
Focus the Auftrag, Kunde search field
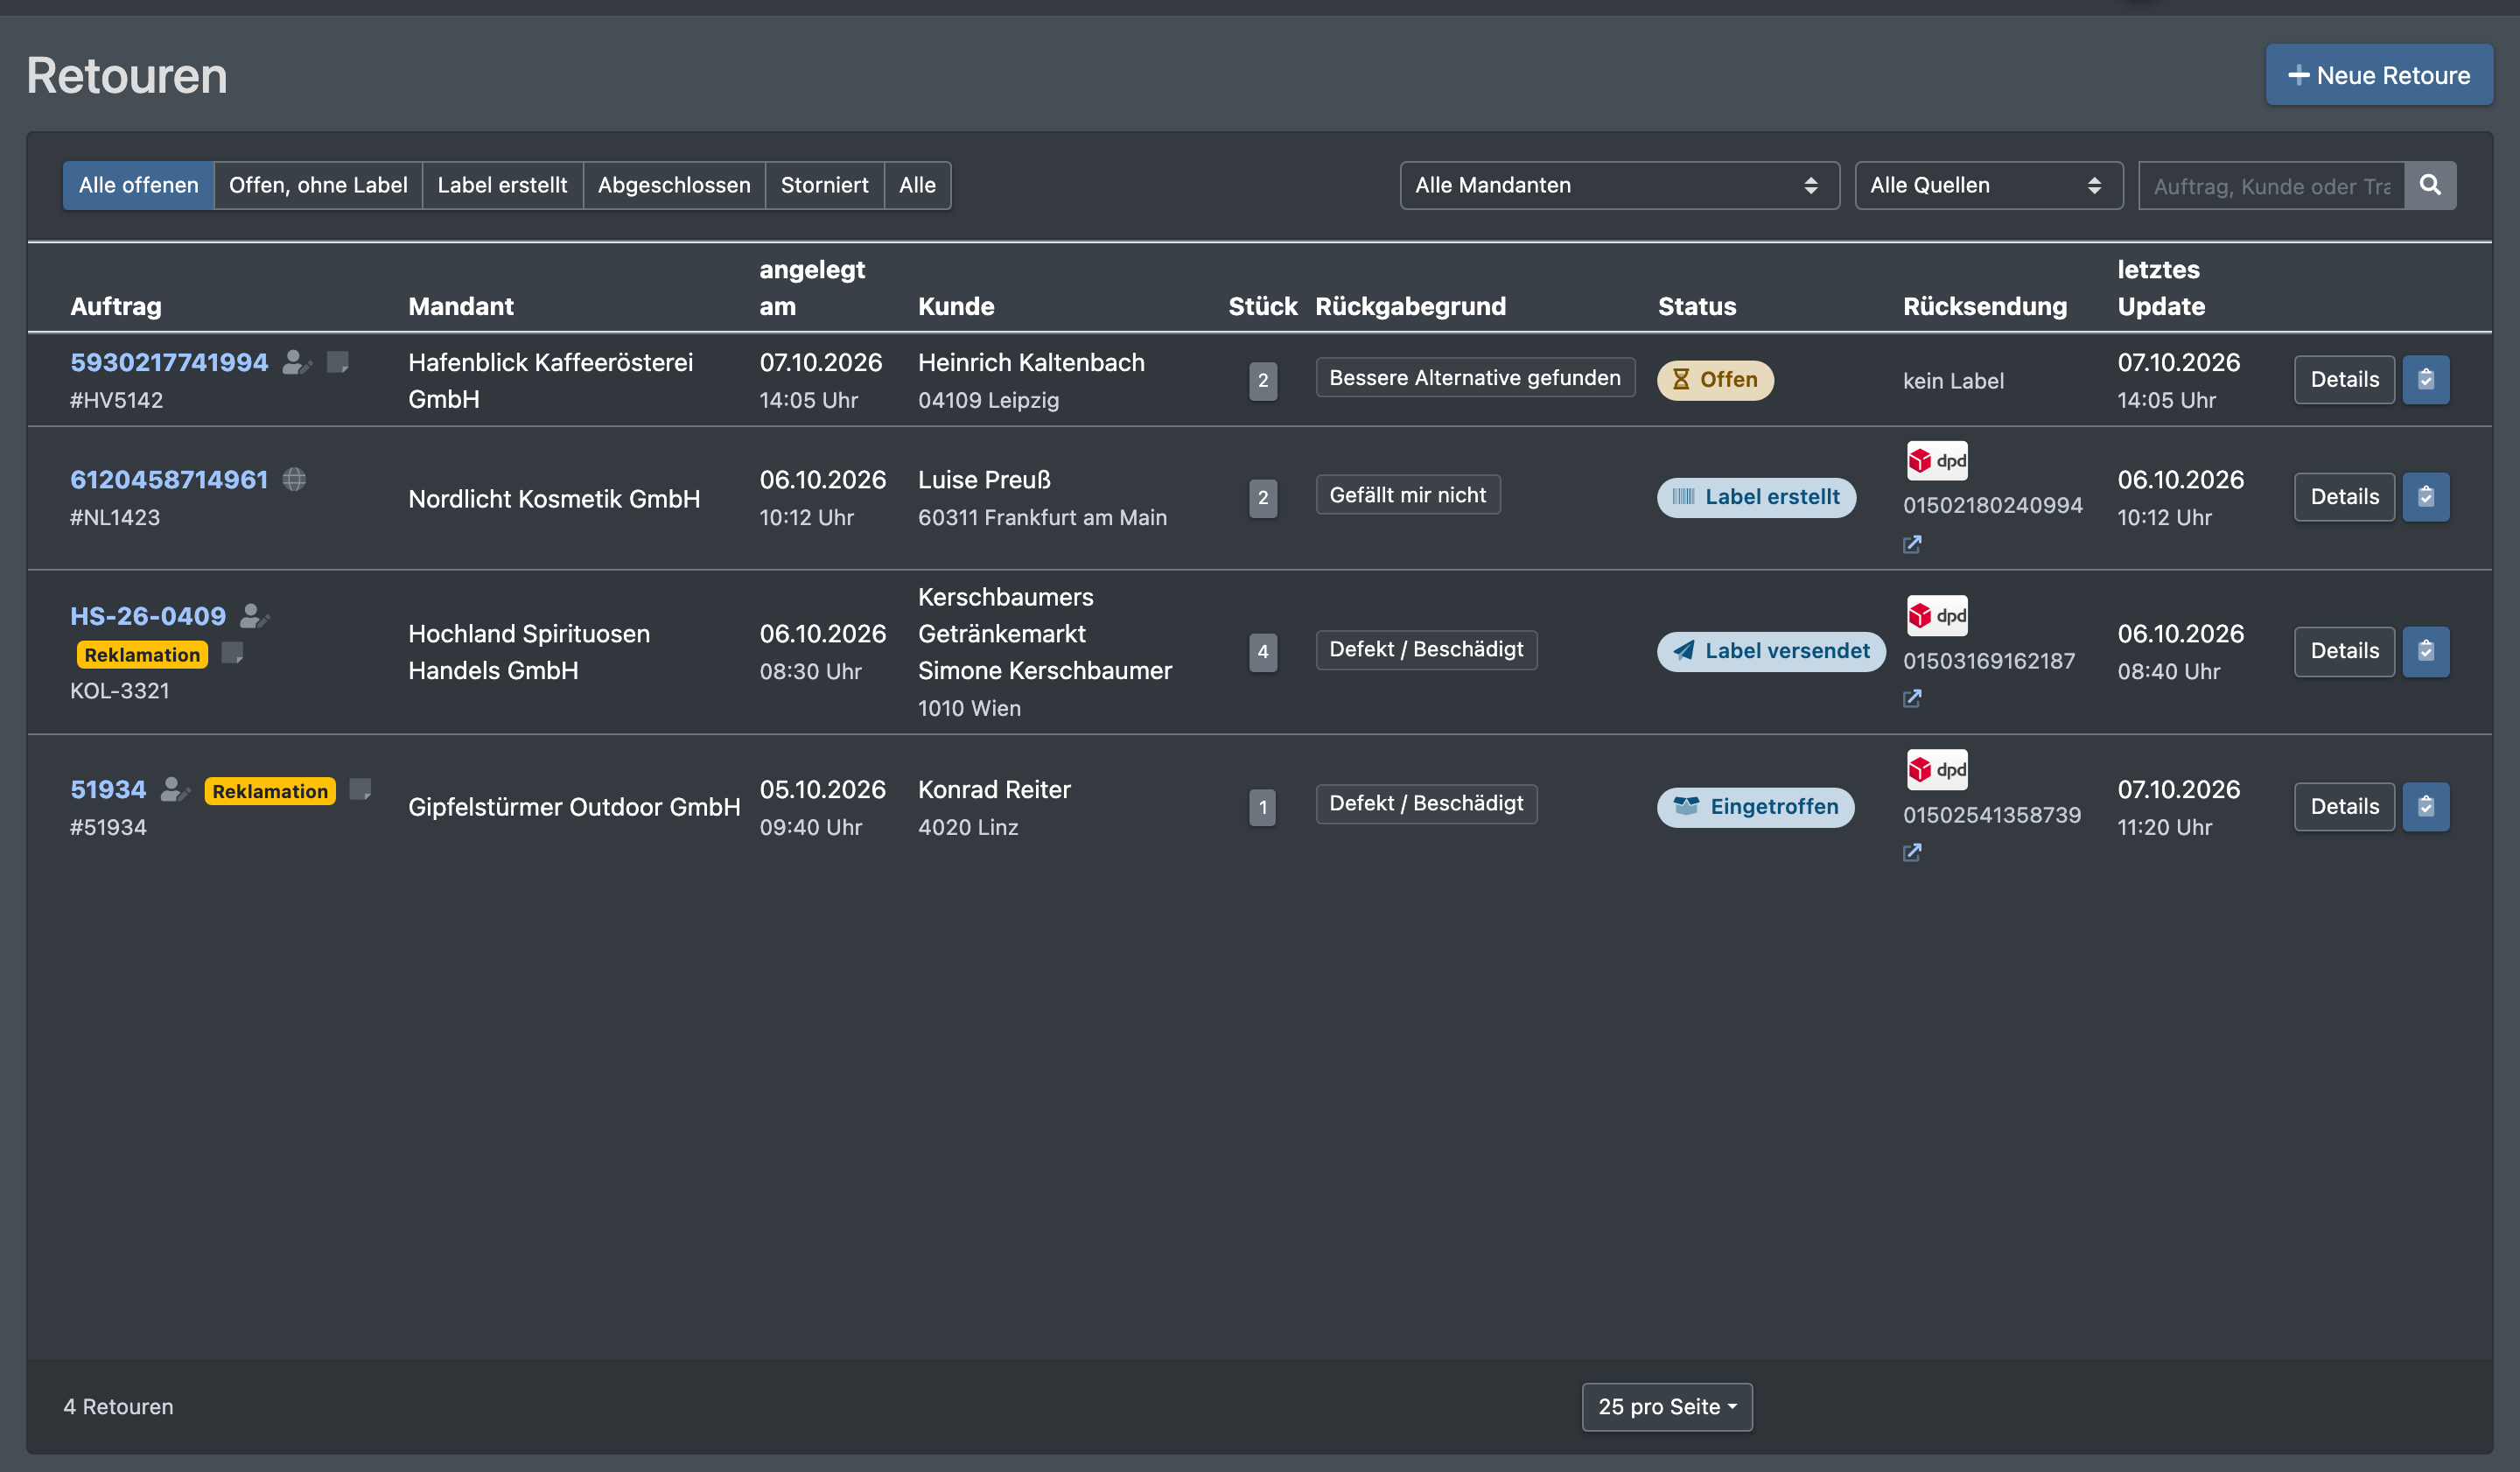pos(2271,185)
